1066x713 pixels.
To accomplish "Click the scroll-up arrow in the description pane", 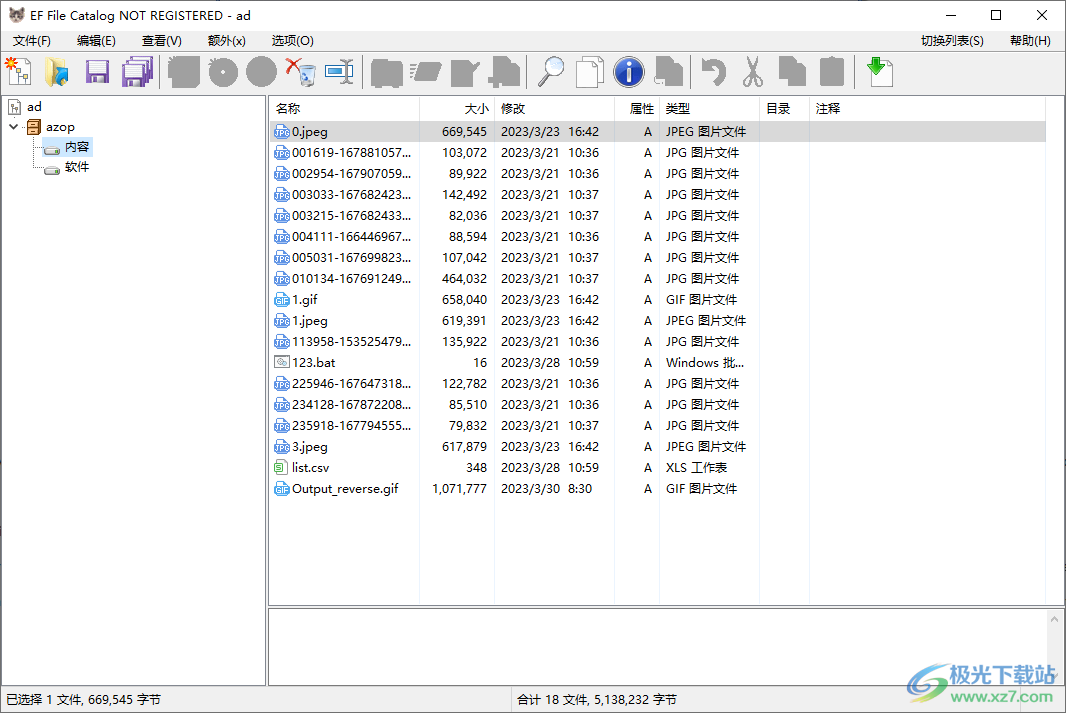I will [x=1054, y=619].
